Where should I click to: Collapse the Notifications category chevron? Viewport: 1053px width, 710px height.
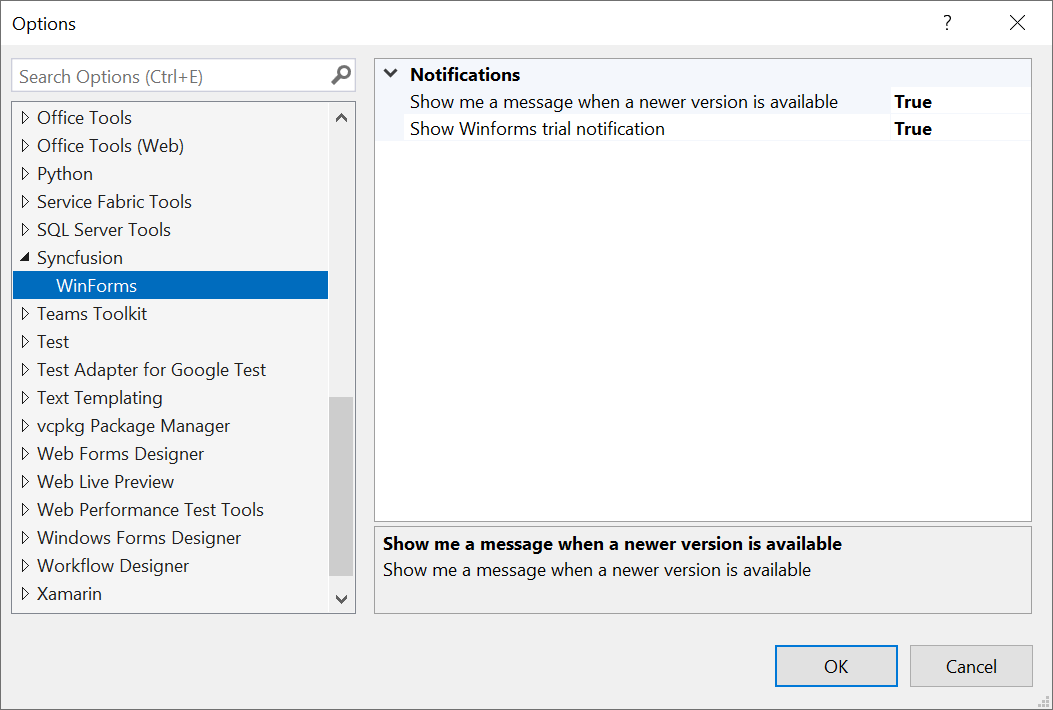pos(390,74)
